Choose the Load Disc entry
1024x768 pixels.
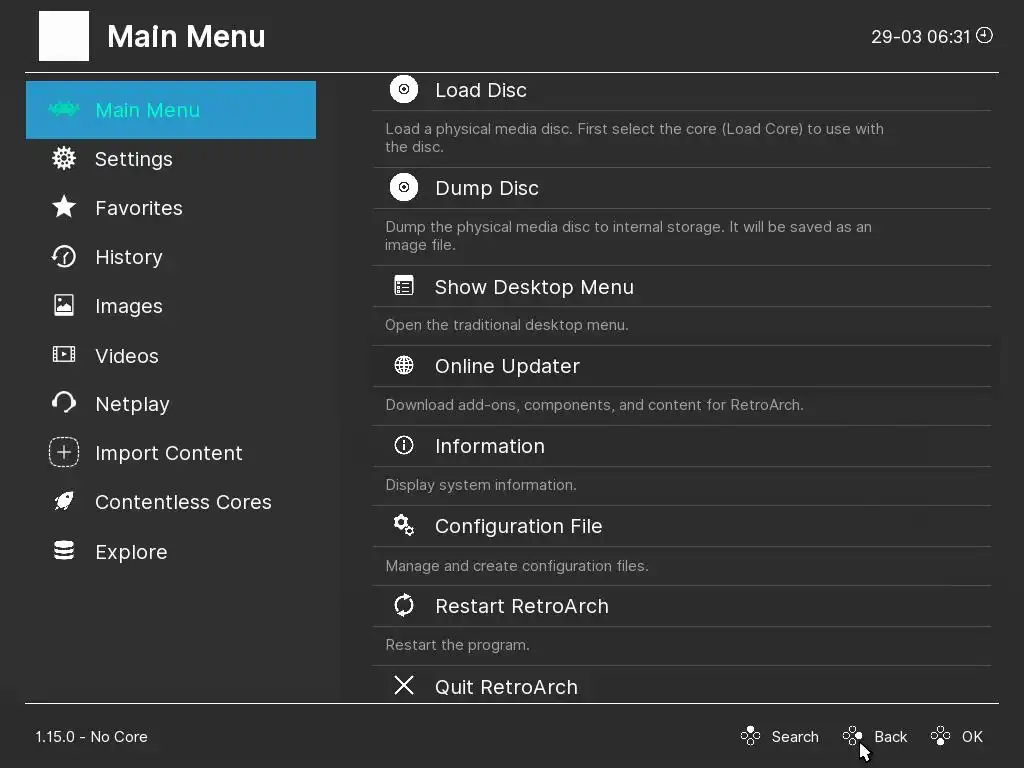coord(682,91)
